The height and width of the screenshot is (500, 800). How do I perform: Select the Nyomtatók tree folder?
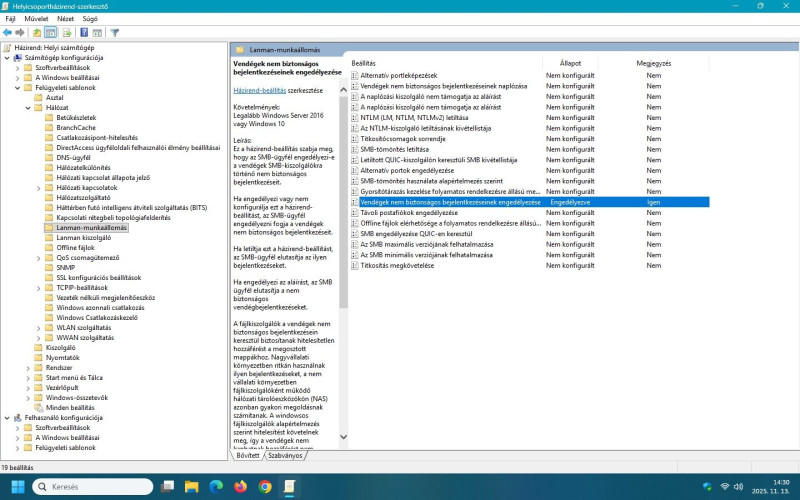[x=63, y=358]
